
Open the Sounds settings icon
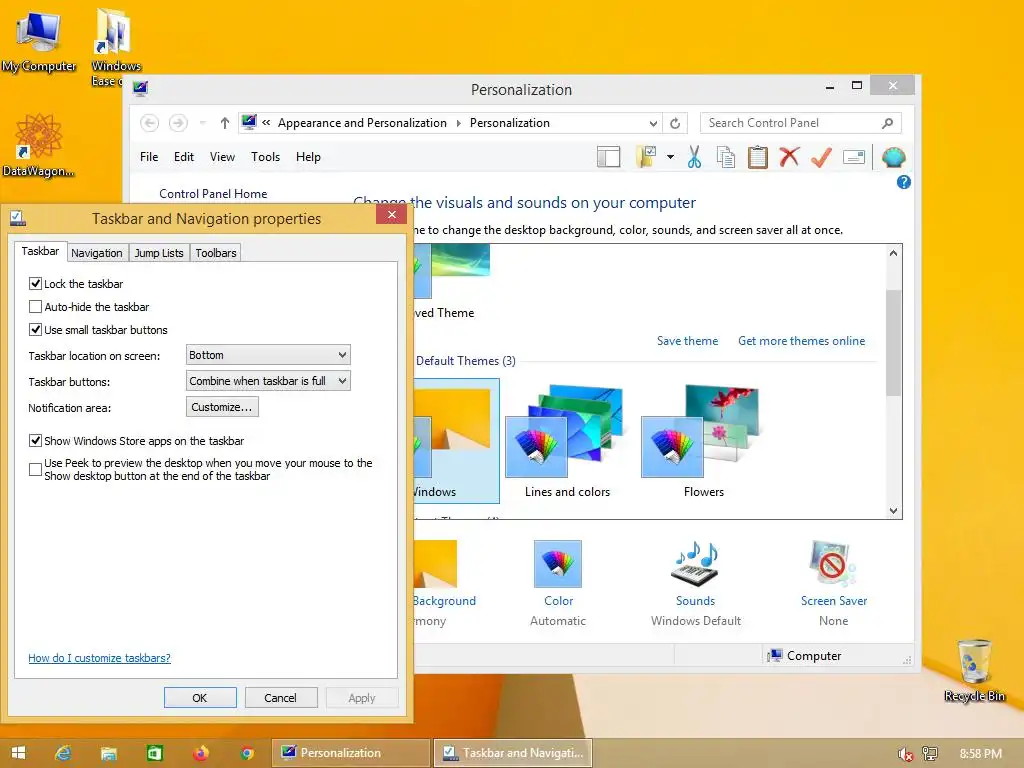coord(696,564)
